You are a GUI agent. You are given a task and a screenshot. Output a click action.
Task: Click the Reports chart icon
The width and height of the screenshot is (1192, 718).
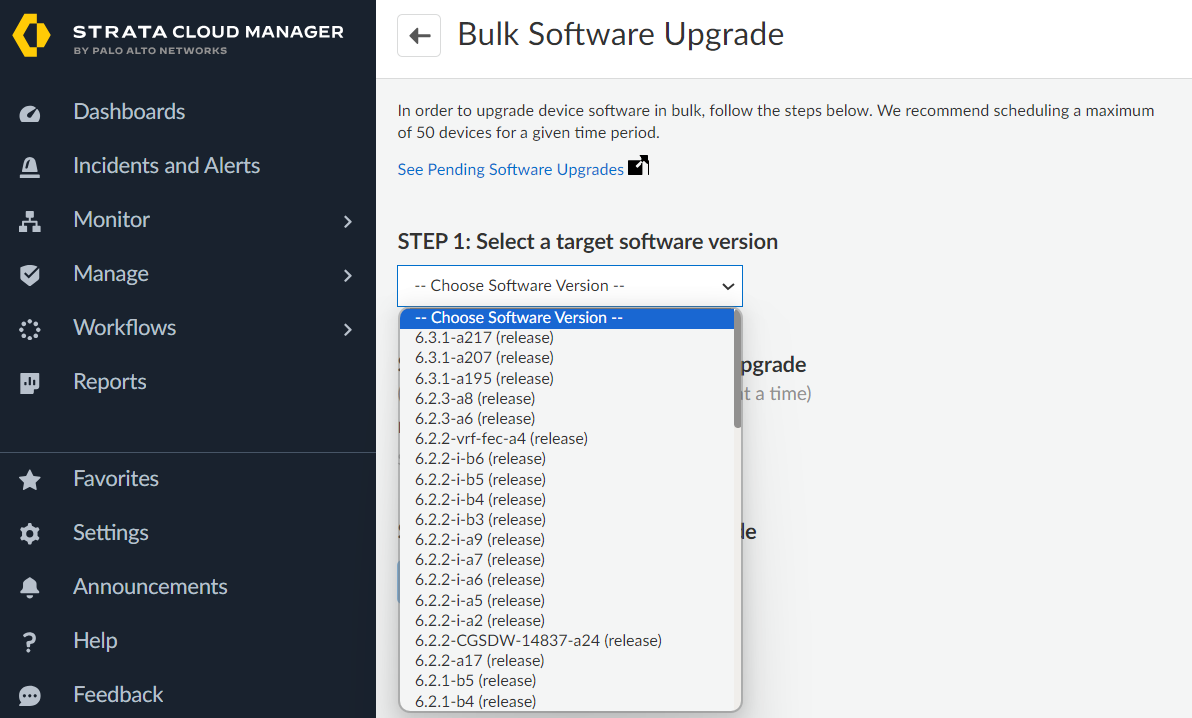(x=30, y=383)
